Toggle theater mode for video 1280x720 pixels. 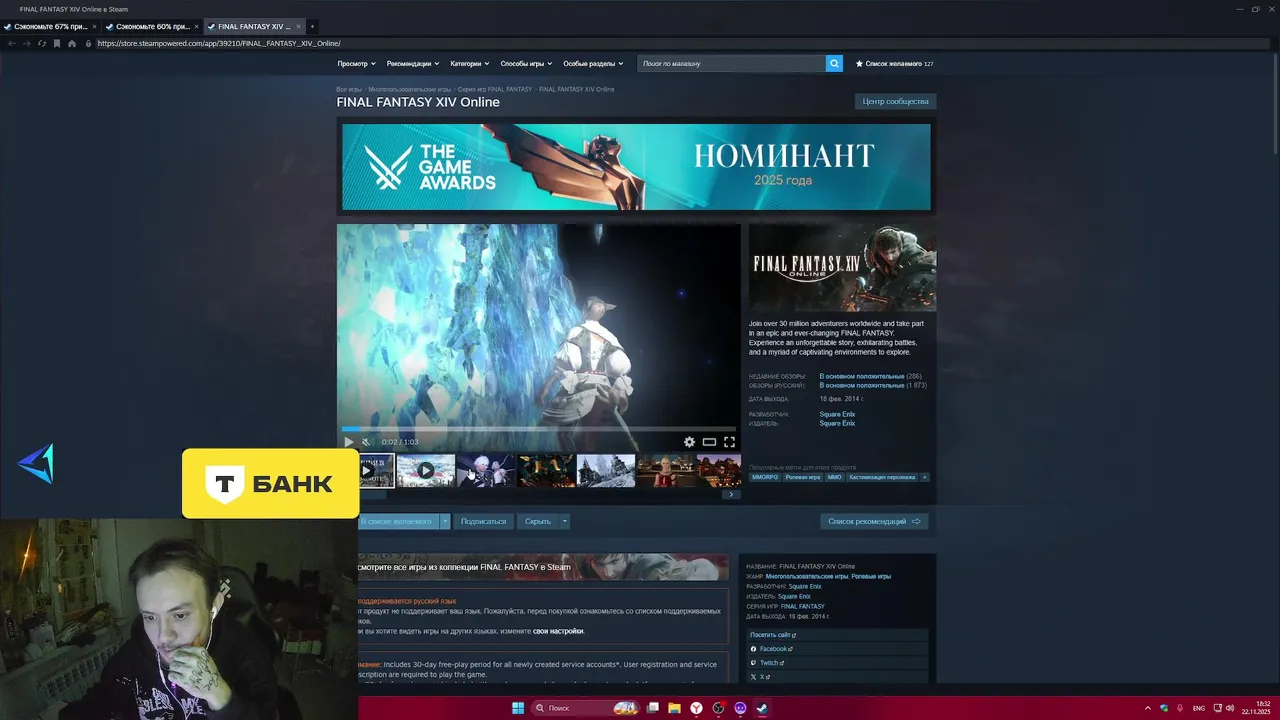tap(709, 442)
